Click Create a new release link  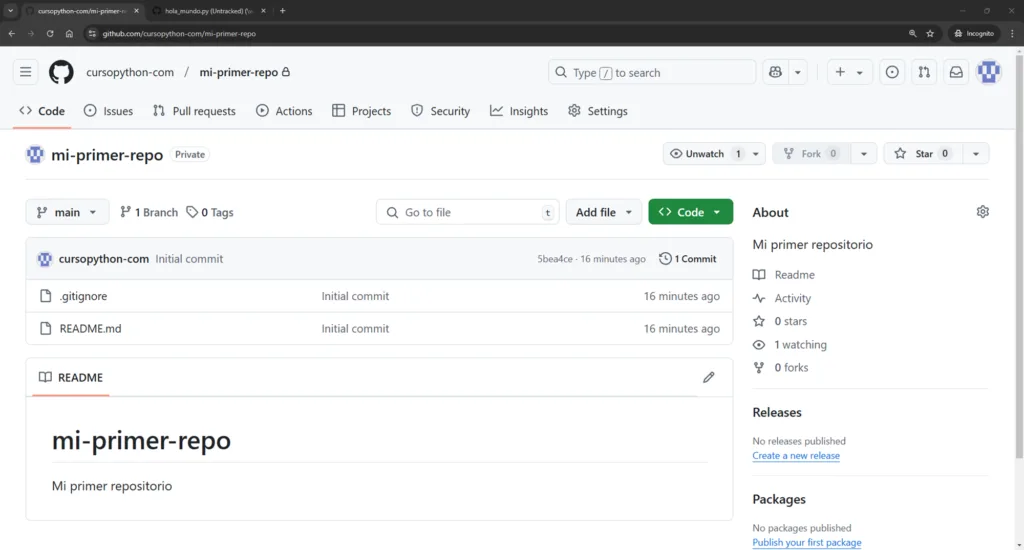click(x=796, y=456)
